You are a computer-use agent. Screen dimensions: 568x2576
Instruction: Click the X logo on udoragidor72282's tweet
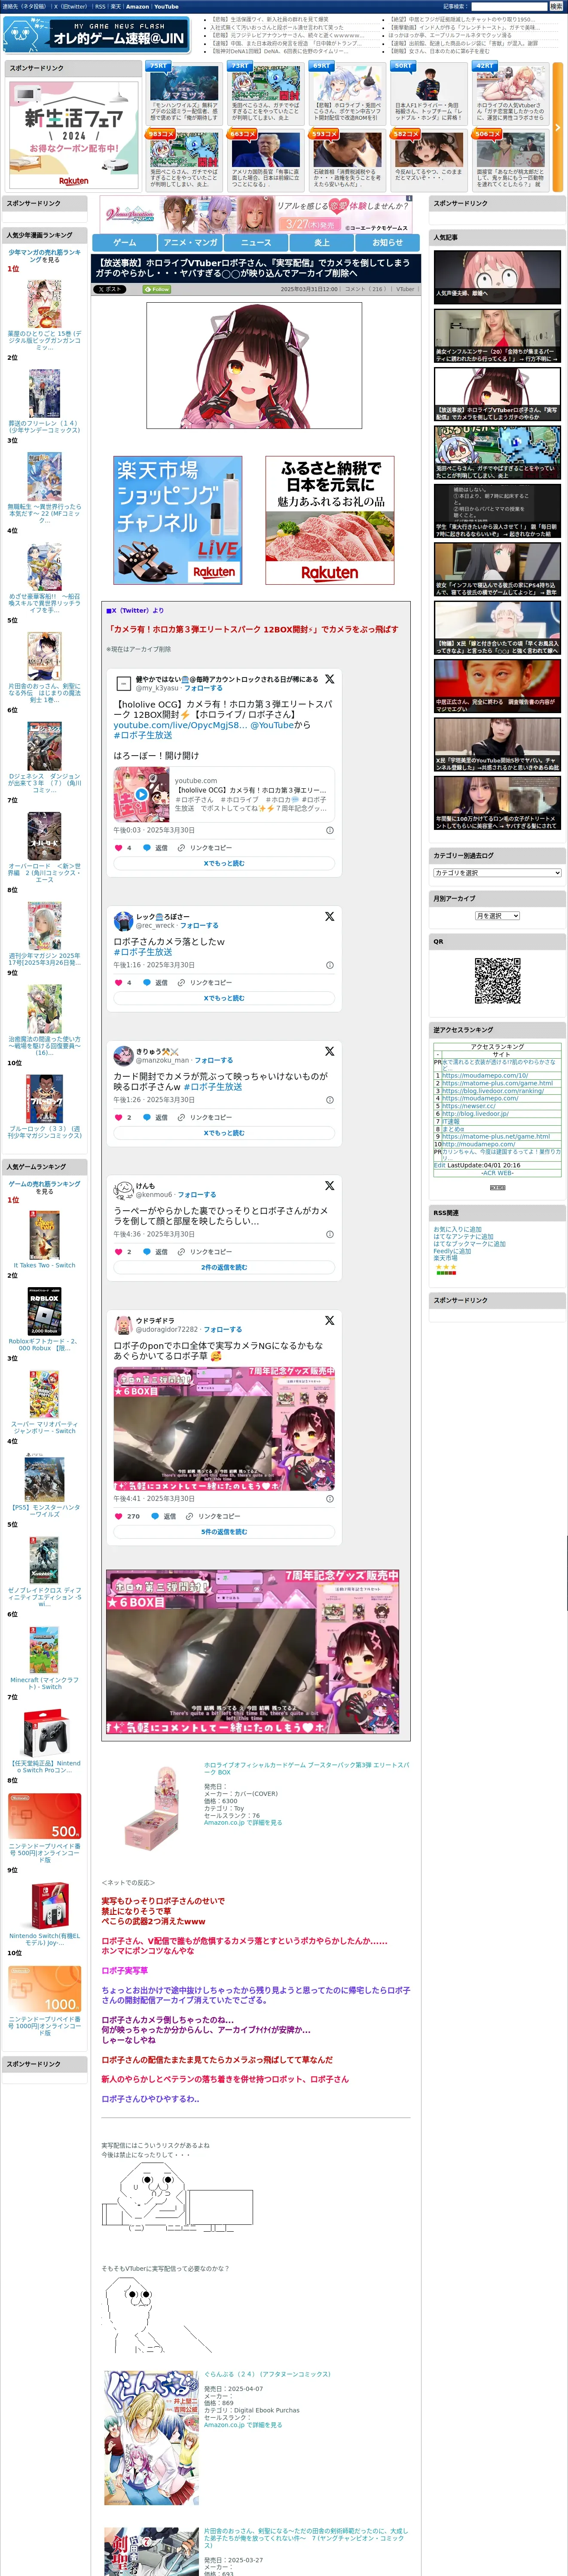(x=329, y=1320)
